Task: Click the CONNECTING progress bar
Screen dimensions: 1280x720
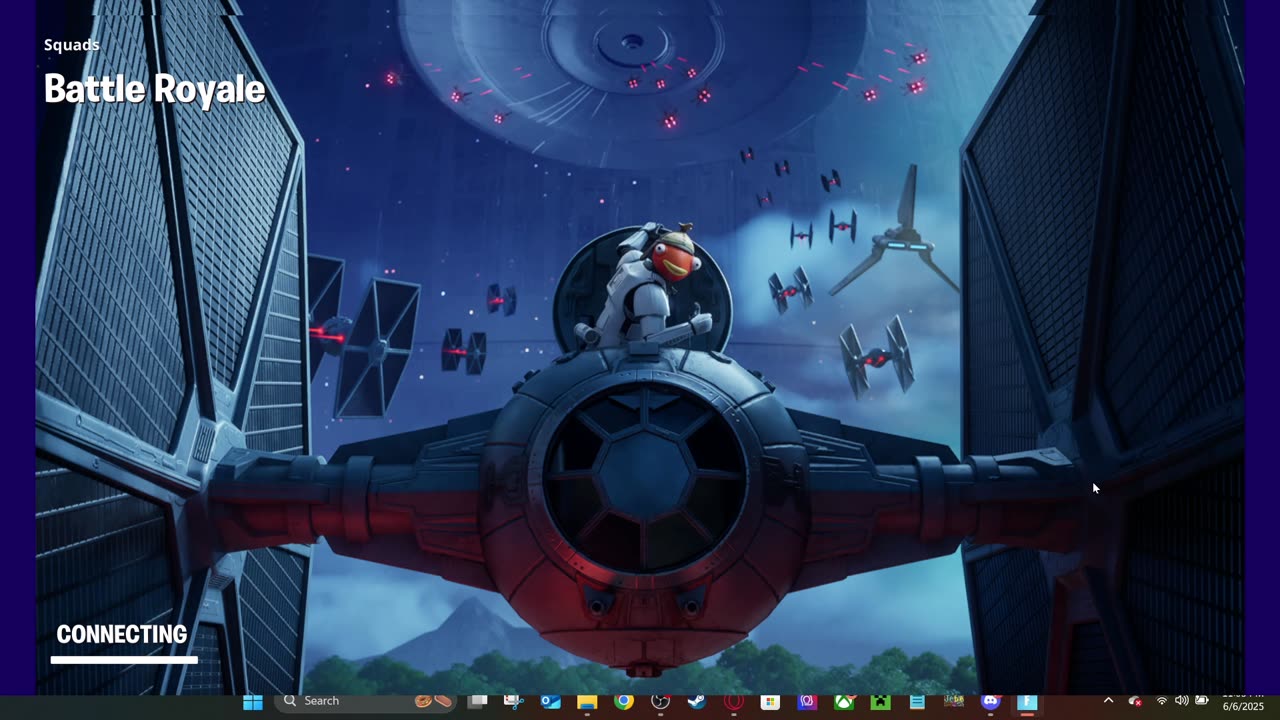Action: 124,660
